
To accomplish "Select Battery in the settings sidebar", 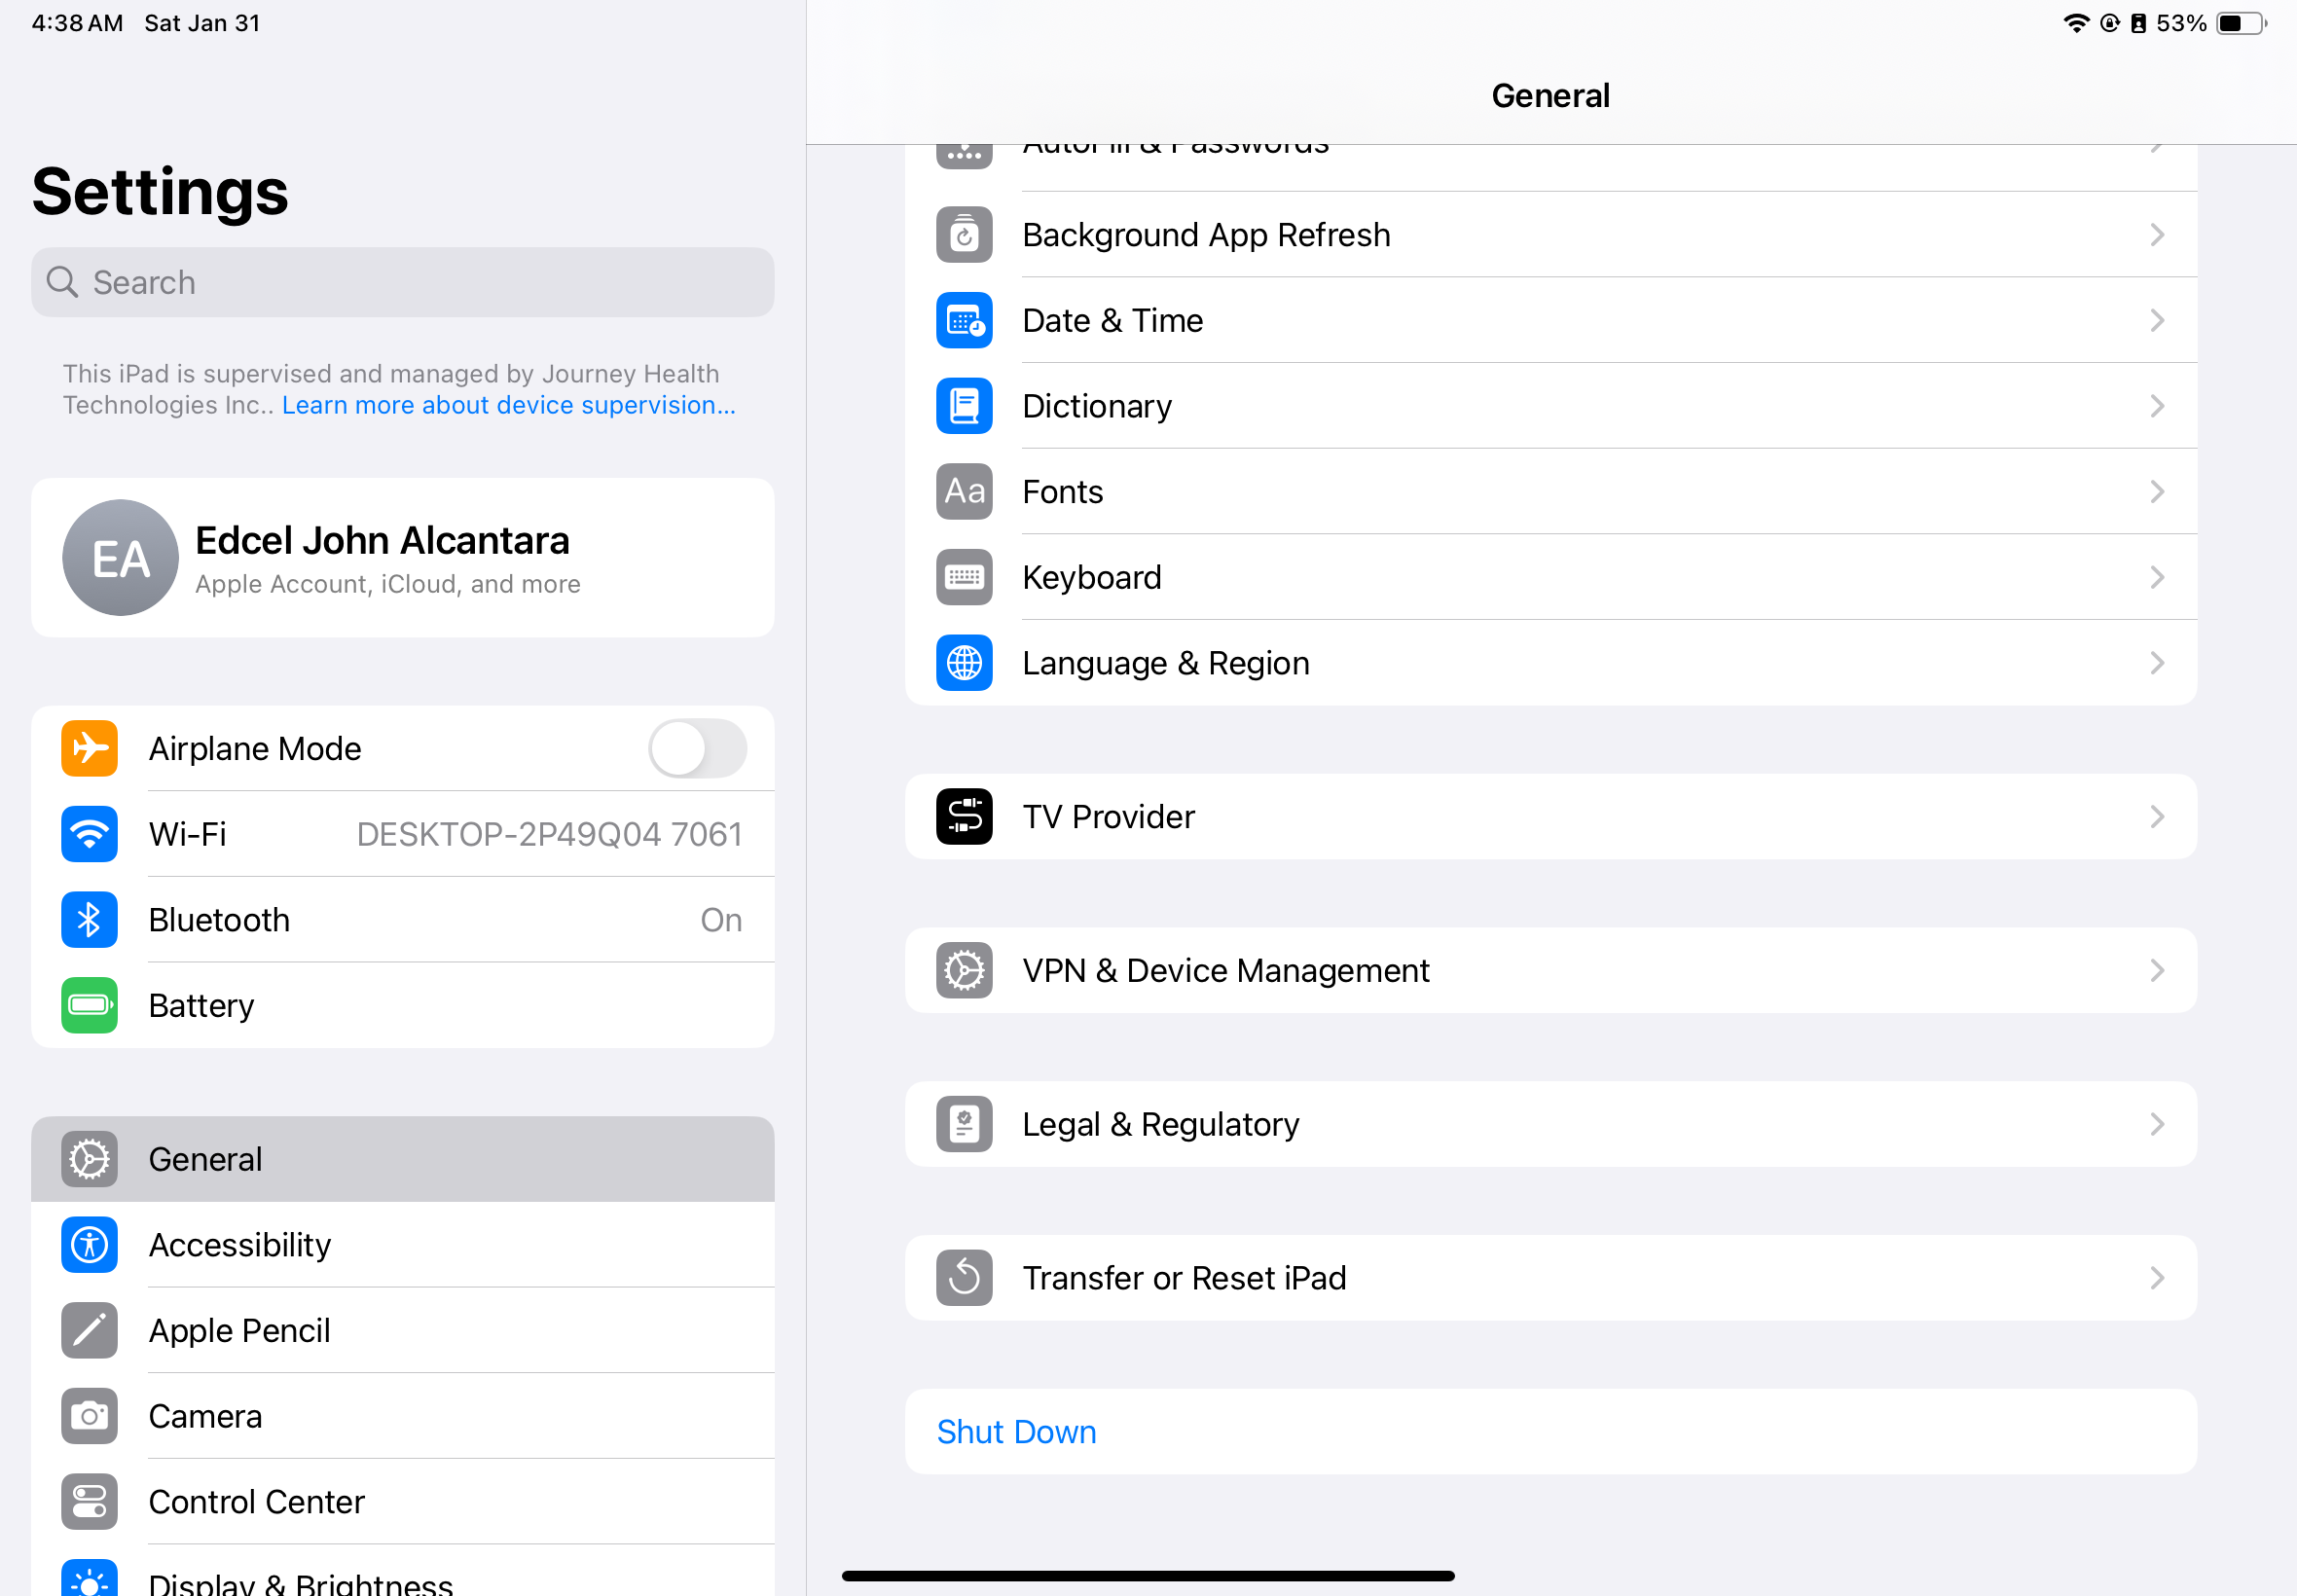I will click(403, 1006).
